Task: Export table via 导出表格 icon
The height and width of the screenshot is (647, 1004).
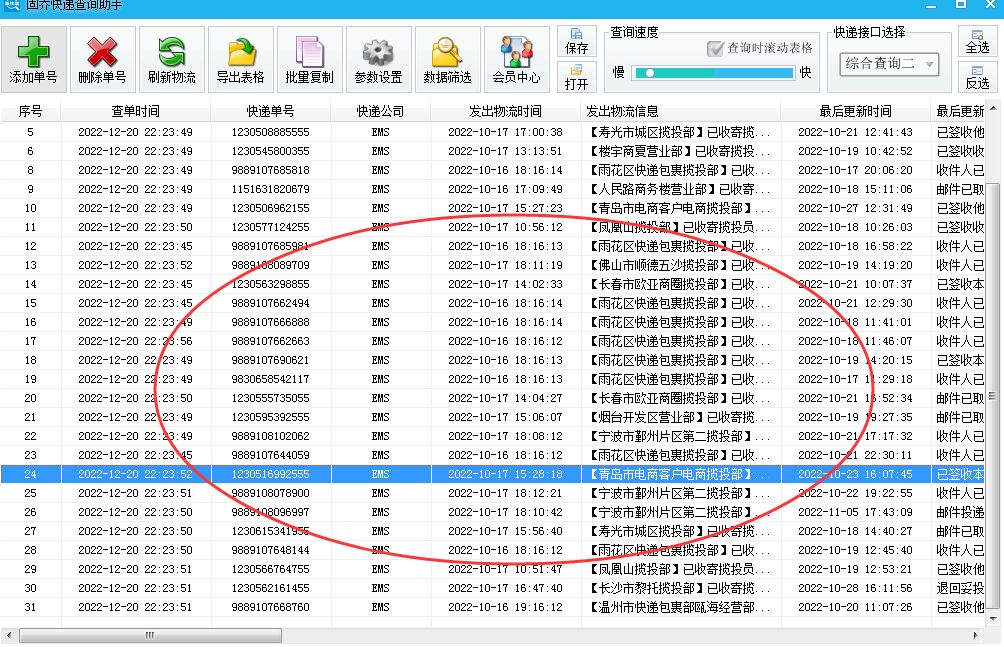Action: click(241, 60)
